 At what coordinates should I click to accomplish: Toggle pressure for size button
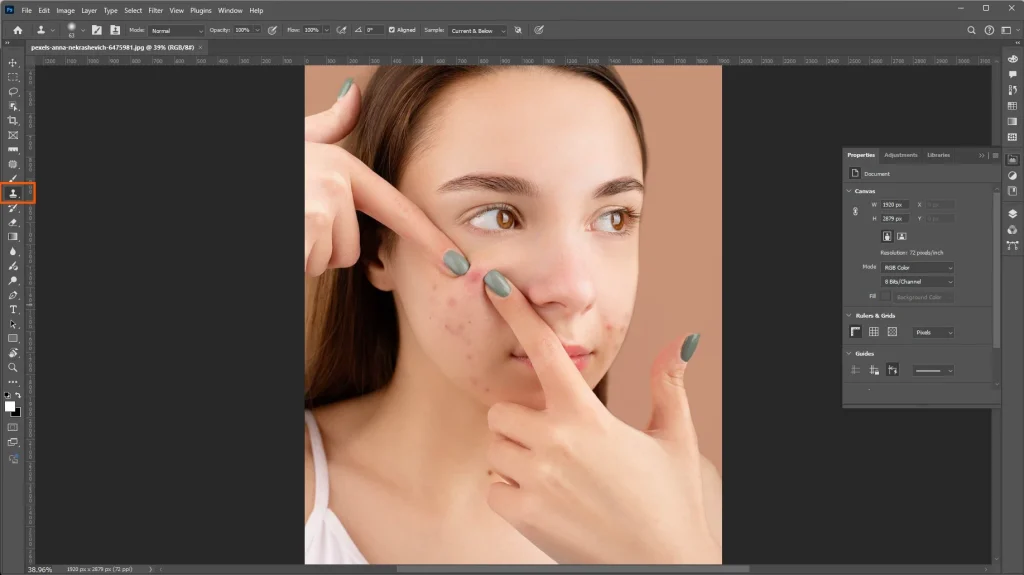539,30
